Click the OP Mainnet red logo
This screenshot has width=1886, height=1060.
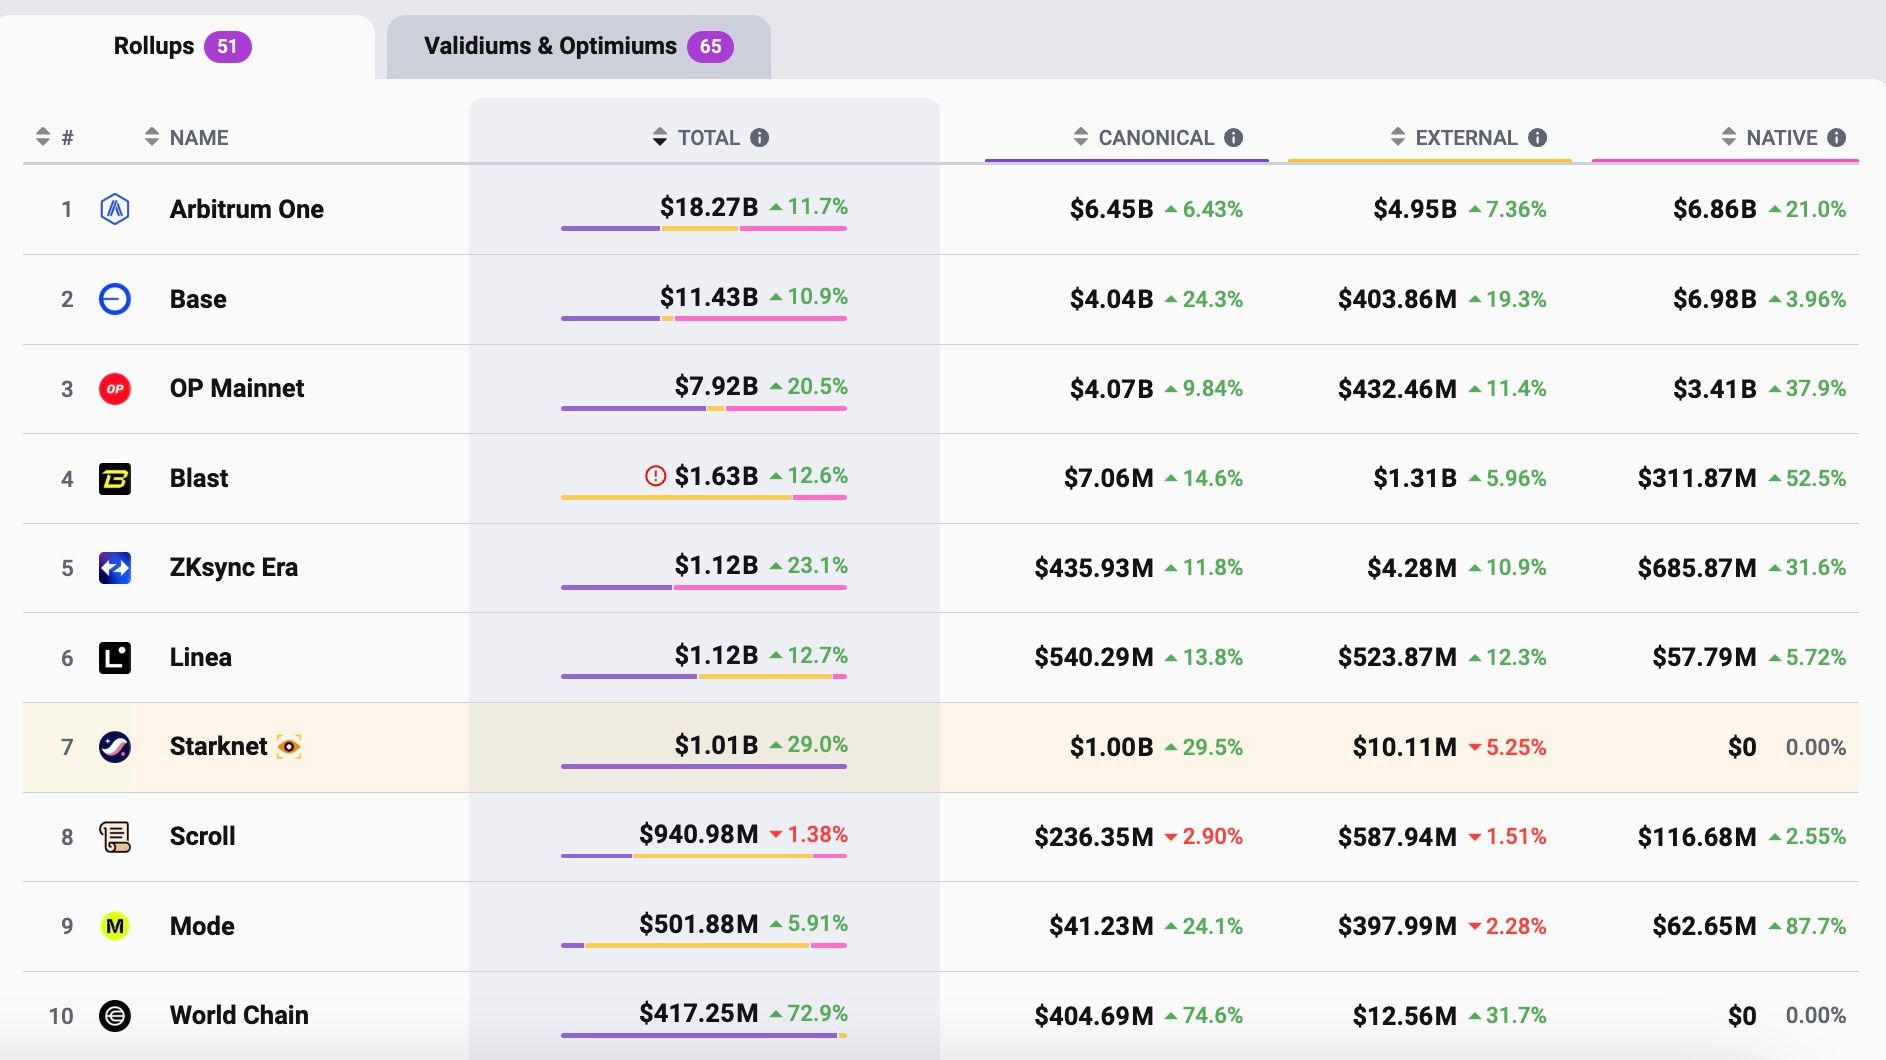point(115,388)
